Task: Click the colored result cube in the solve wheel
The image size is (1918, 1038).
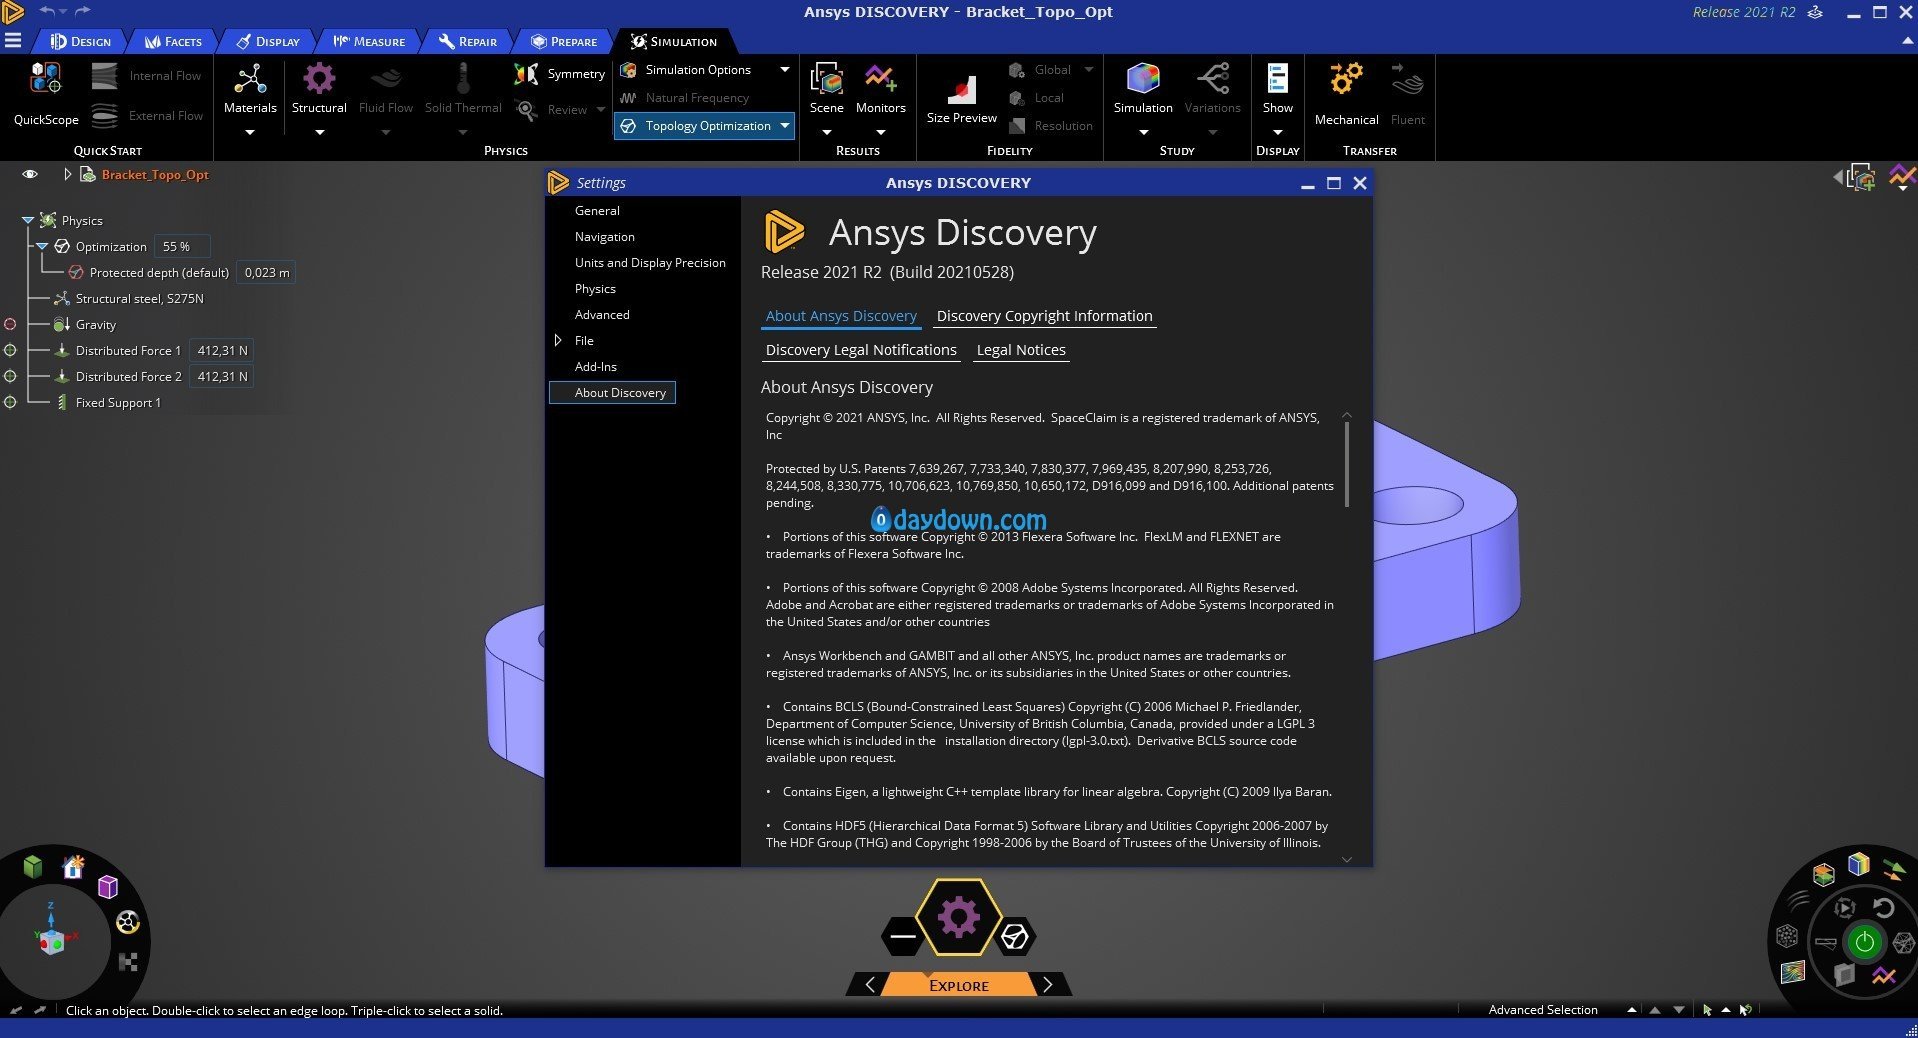Action: coord(1858,864)
